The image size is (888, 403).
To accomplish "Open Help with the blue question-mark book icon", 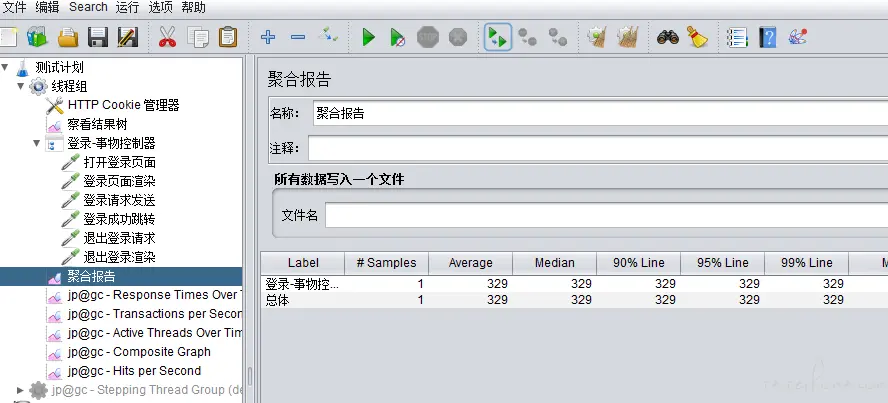I will (x=767, y=37).
